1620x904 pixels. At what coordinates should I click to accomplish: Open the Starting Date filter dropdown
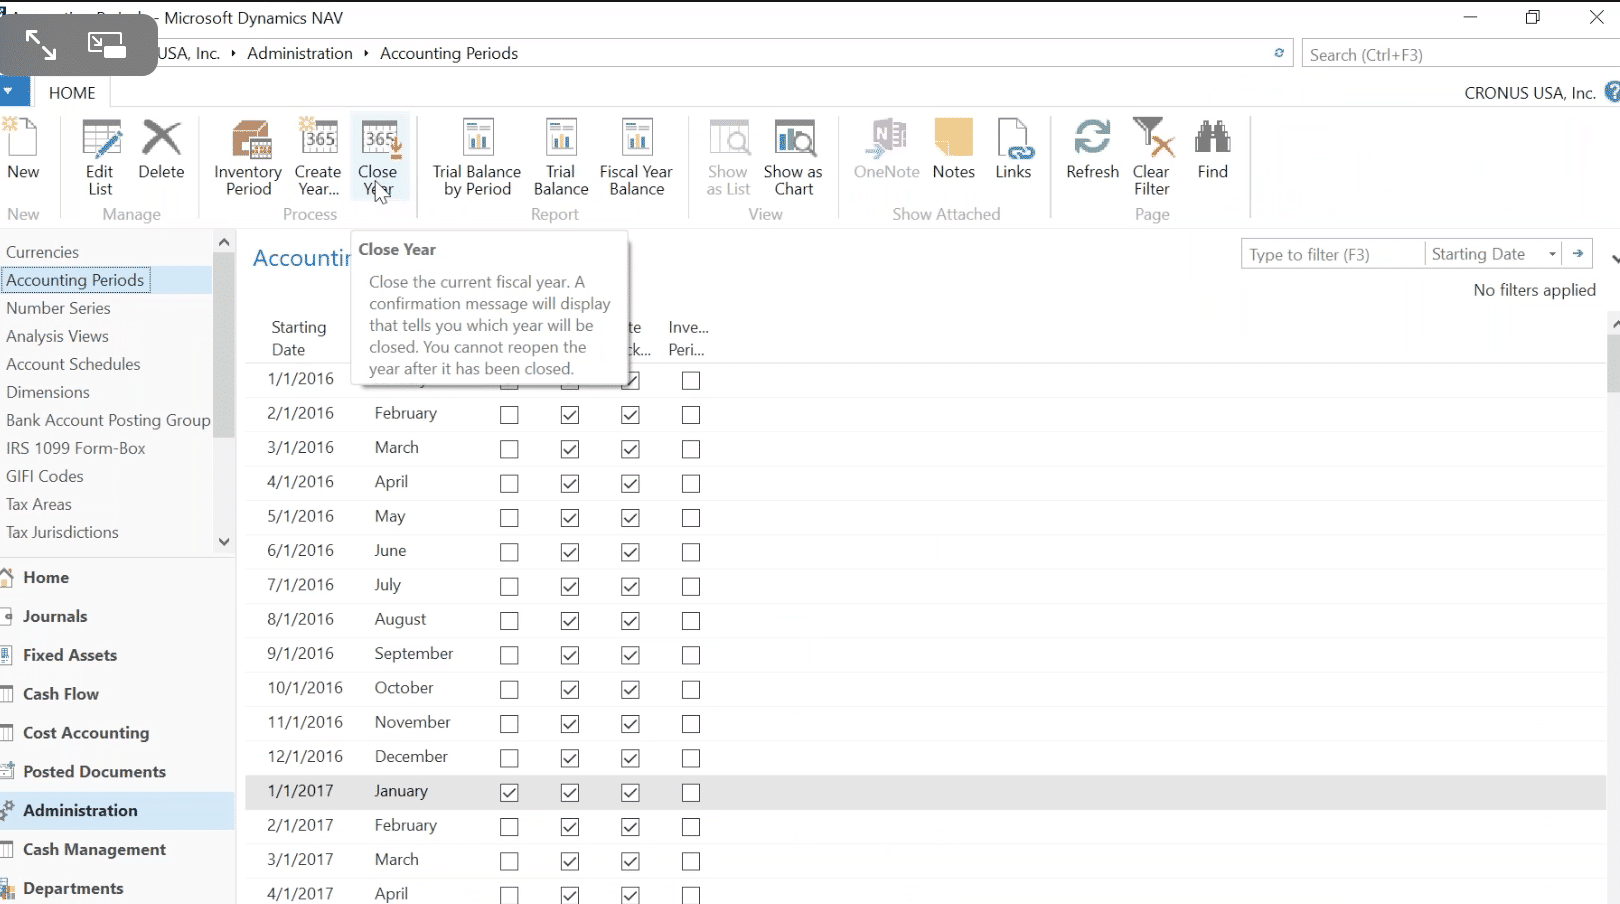point(1552,254)
